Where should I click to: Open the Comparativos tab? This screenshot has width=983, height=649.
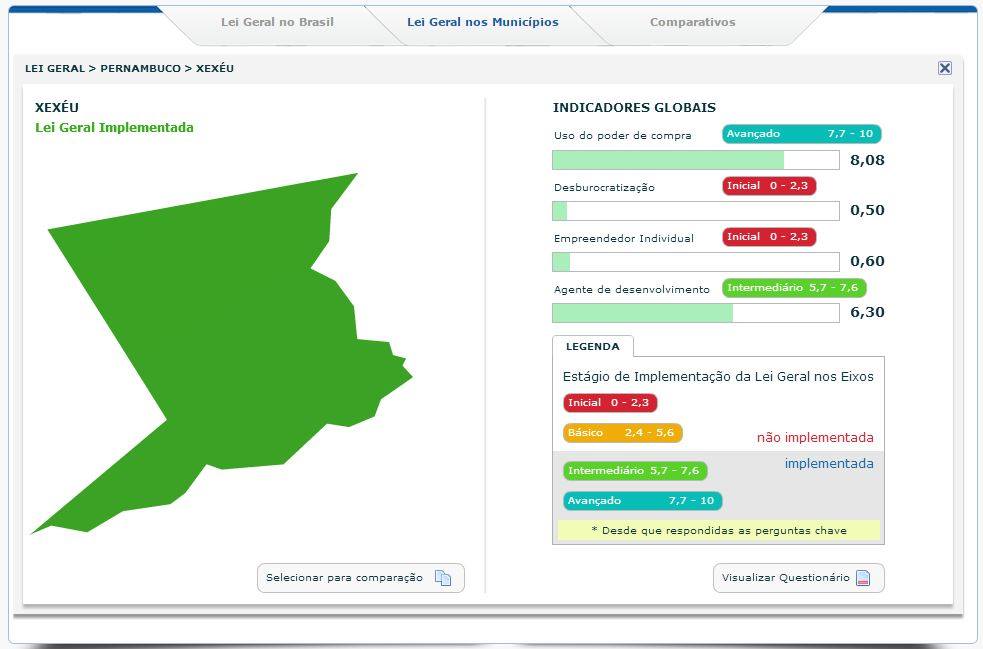pyautogui.click(x=692, y=22)
